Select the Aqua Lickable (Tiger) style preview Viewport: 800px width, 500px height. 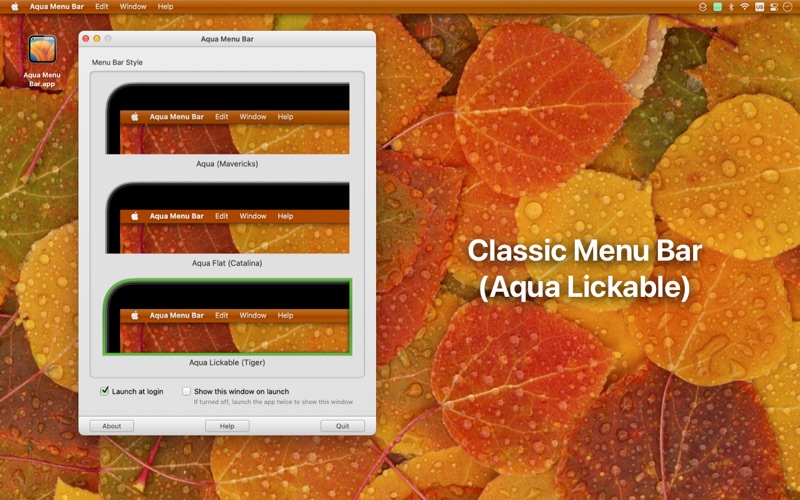[x=228, y=317]
